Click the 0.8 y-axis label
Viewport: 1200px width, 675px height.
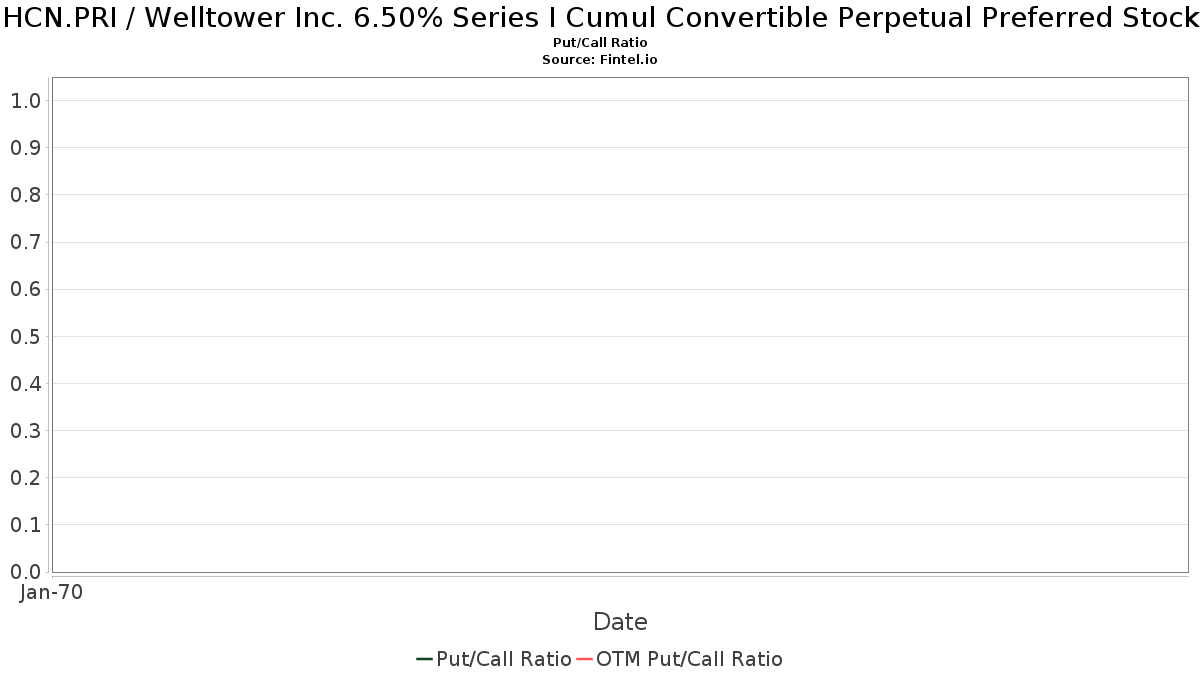(25, 194)
